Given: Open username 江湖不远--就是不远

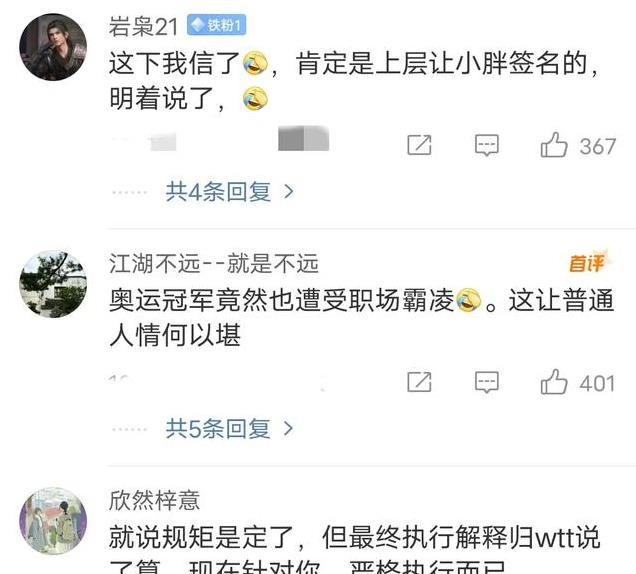Looking at the screenshot, I should (214, 264).
